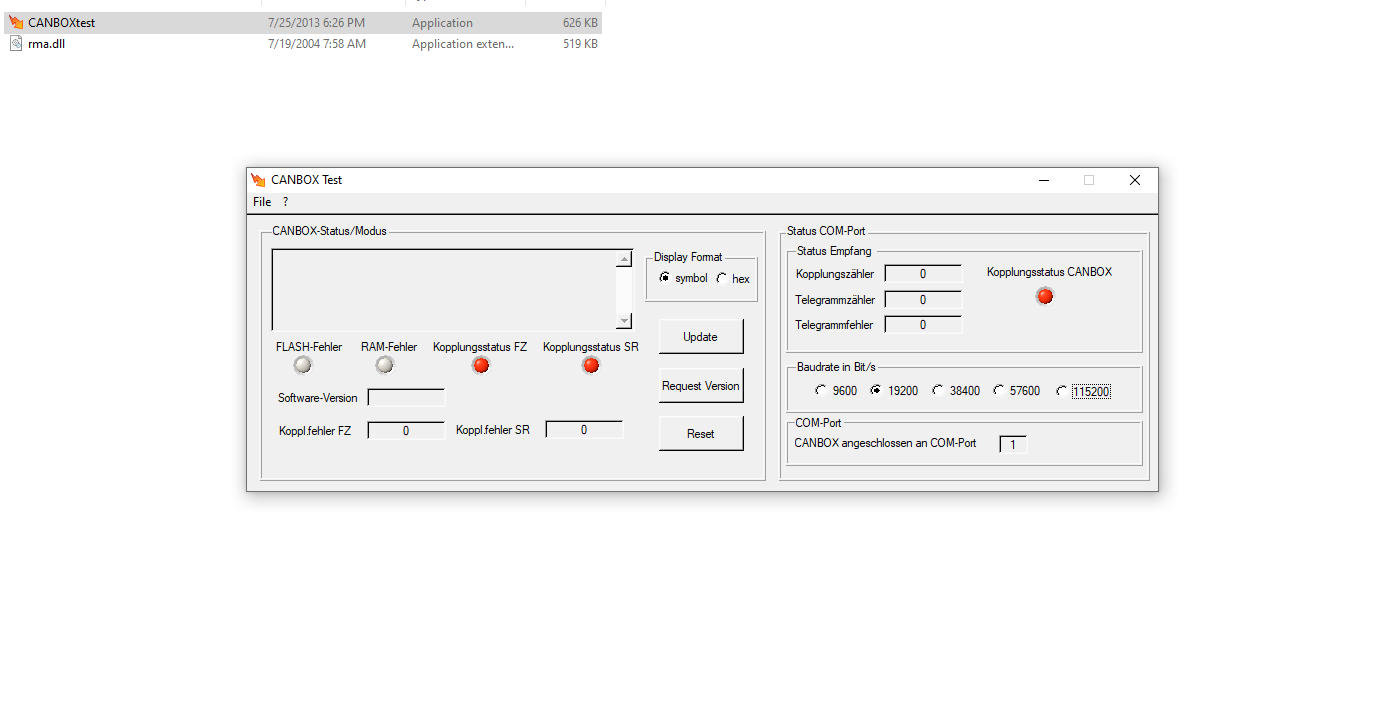Click the COM-Port number field
1381x710 pixels.
1012,443
